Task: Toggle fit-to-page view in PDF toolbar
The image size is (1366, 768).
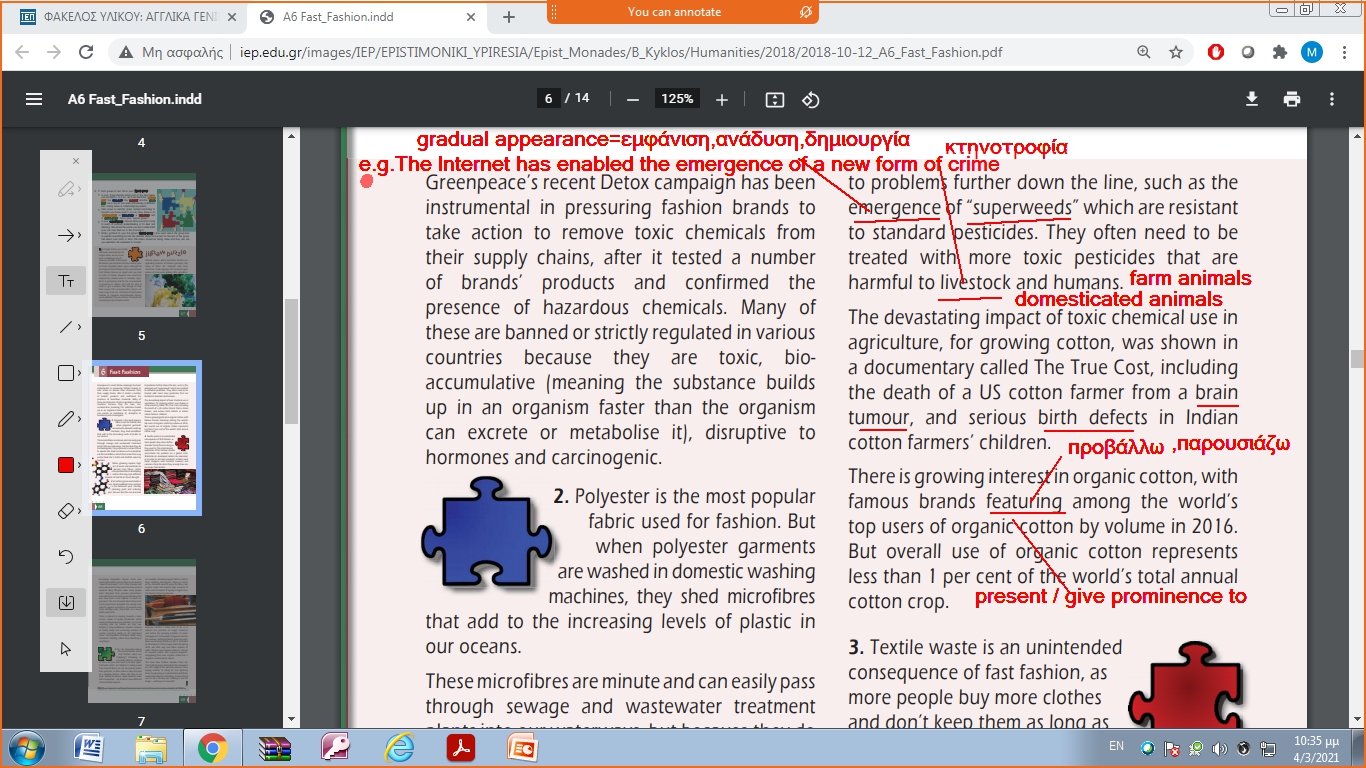Action: point(774,99)
